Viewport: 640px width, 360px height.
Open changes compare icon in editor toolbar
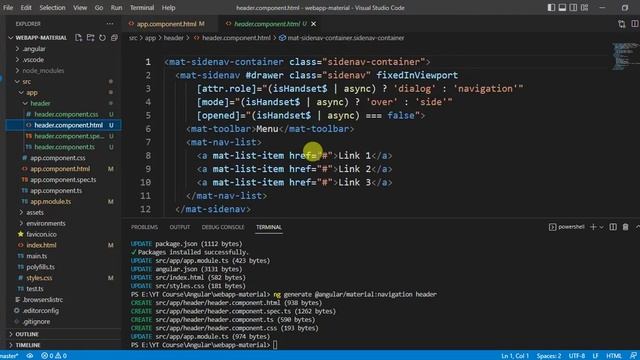coord(621,24)
